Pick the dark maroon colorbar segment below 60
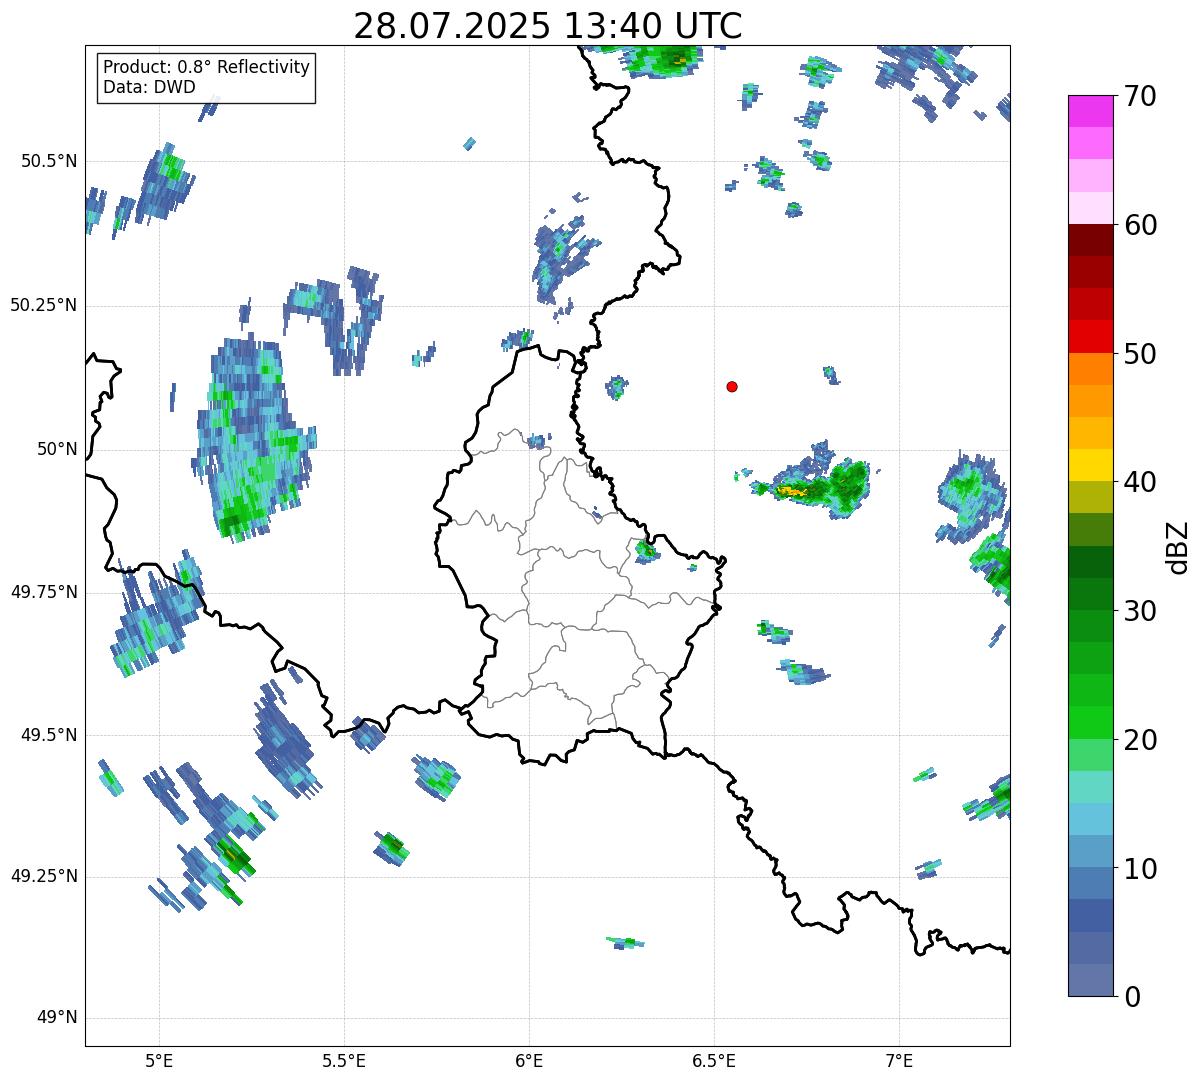Image resolution: width=1202 pixels, height=1081 pixels. [1090, 240]
